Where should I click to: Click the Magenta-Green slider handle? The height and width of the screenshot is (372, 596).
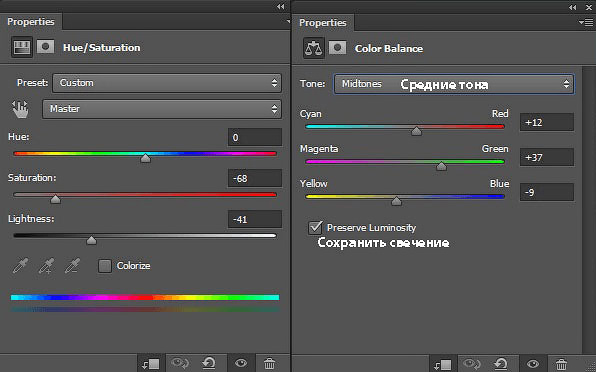click(441, 166)
